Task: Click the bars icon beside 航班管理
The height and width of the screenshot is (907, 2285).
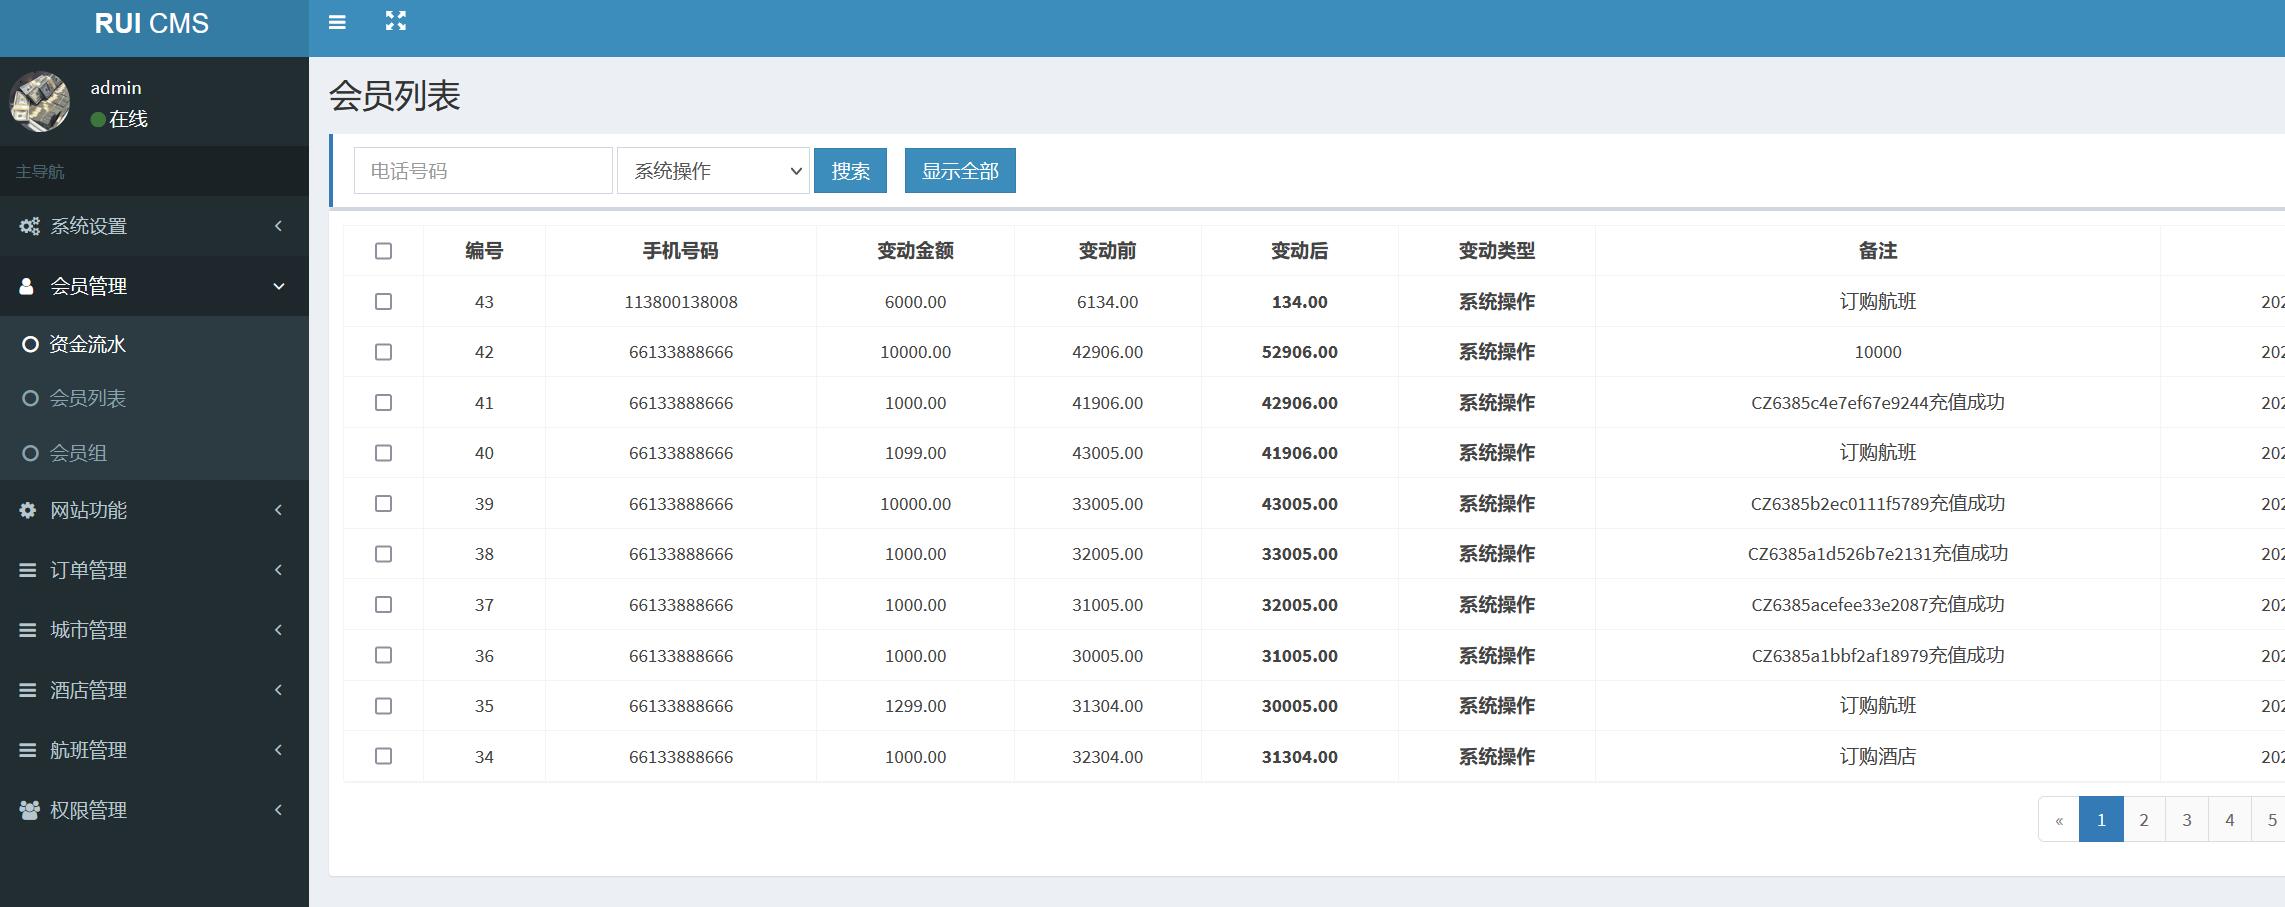Action: [x=28, y=750]
